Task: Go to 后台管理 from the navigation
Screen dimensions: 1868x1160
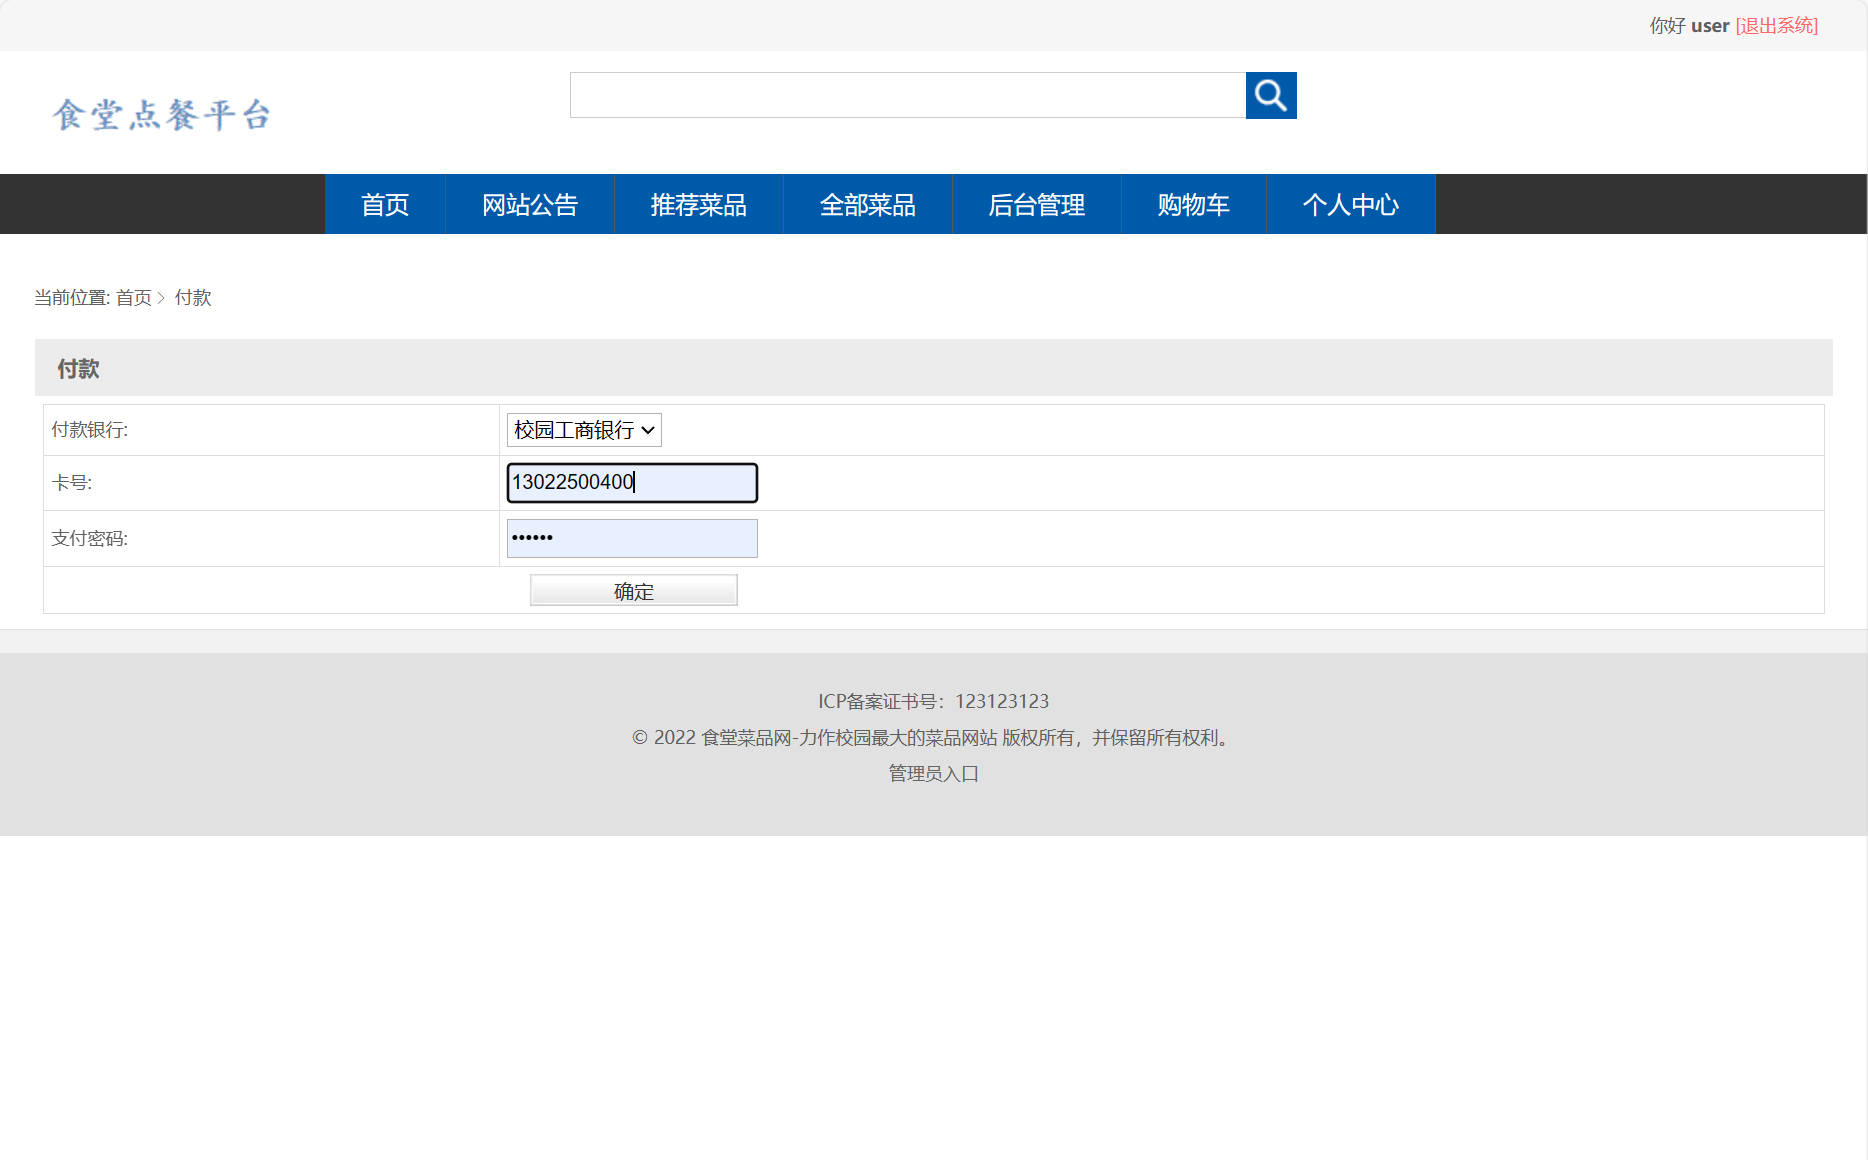Action: click(1037, 204)
